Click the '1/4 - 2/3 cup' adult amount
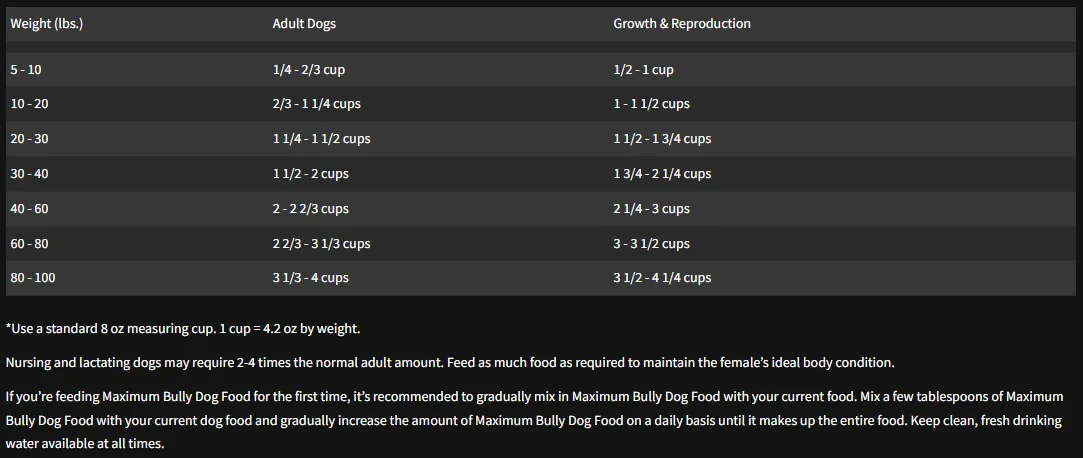The width and height of the screenshot is (1083, 458). (x=308, y=70)
